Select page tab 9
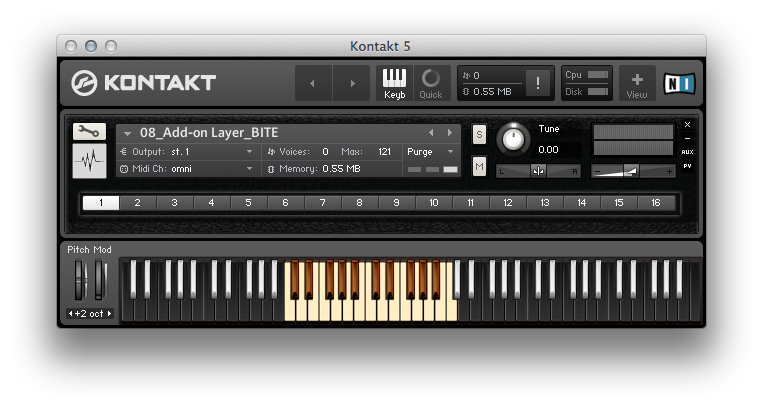Screen dimensions: 763x407 tap(397, 203)
